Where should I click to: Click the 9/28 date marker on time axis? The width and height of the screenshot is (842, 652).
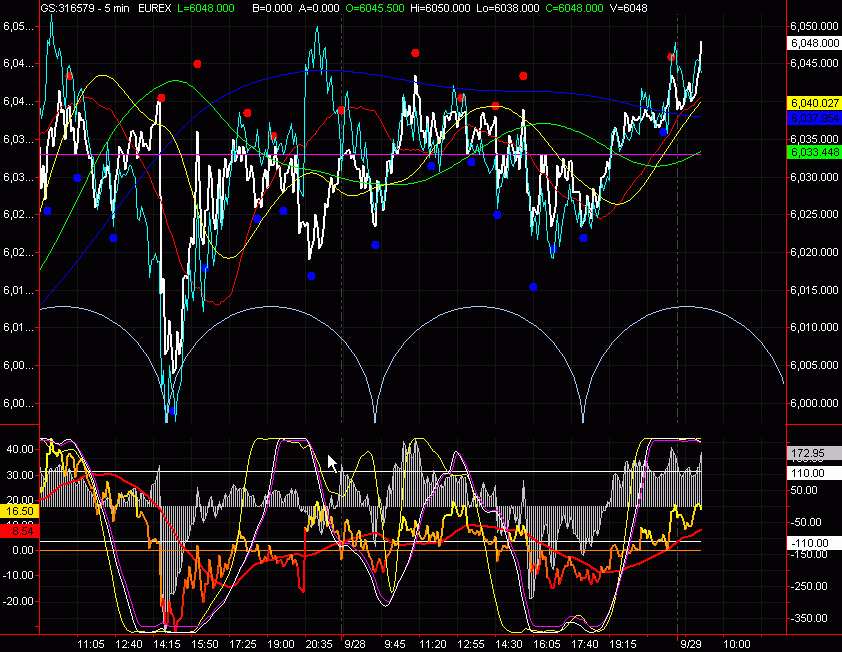point(355,644)
